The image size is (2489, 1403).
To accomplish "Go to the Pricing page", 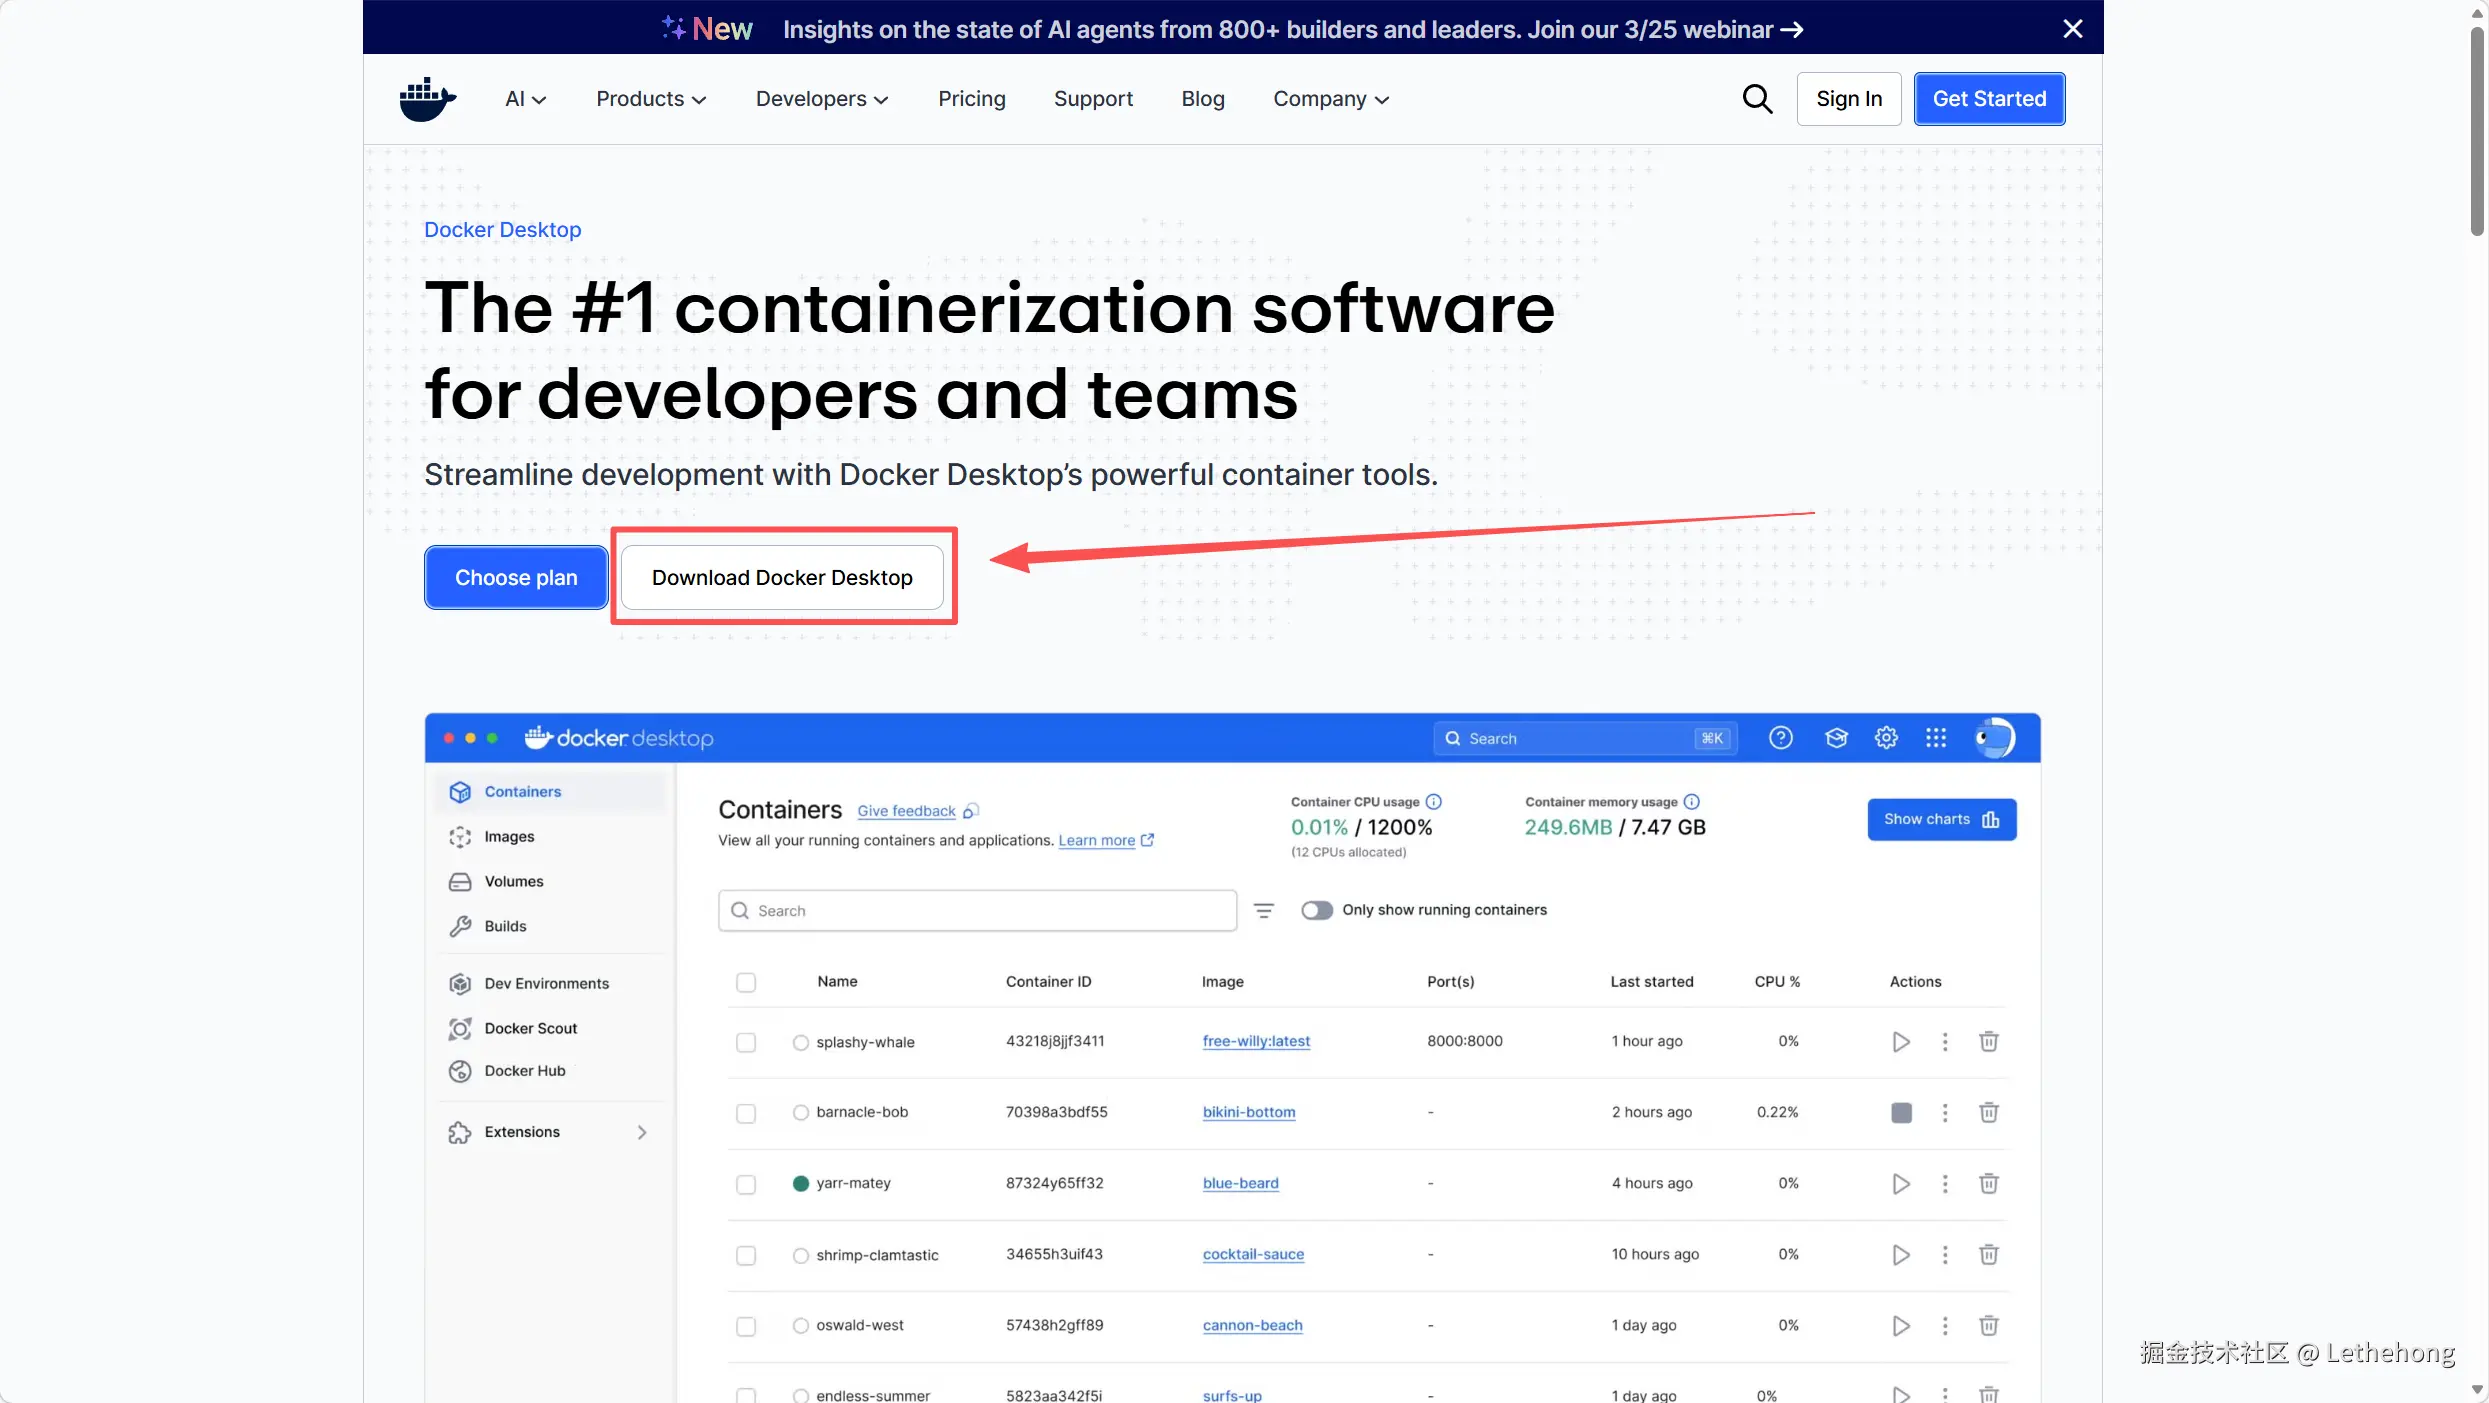I will pos(971,99).
